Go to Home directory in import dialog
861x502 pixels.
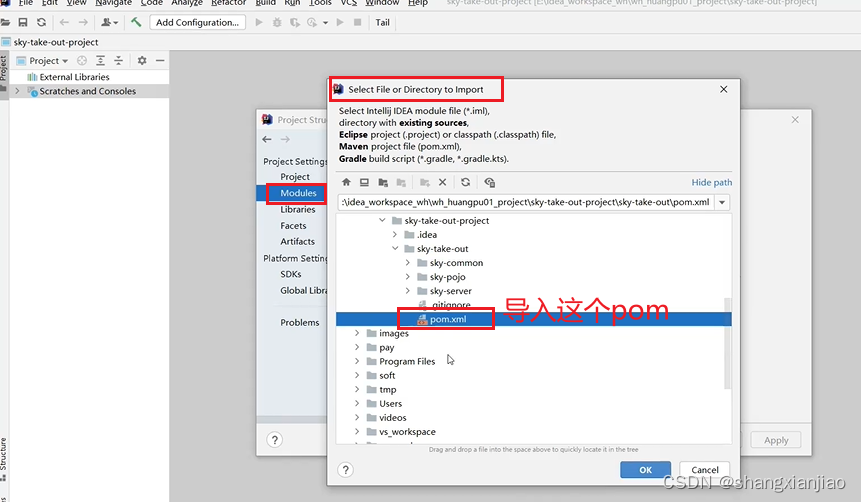[x=346, y=182]
